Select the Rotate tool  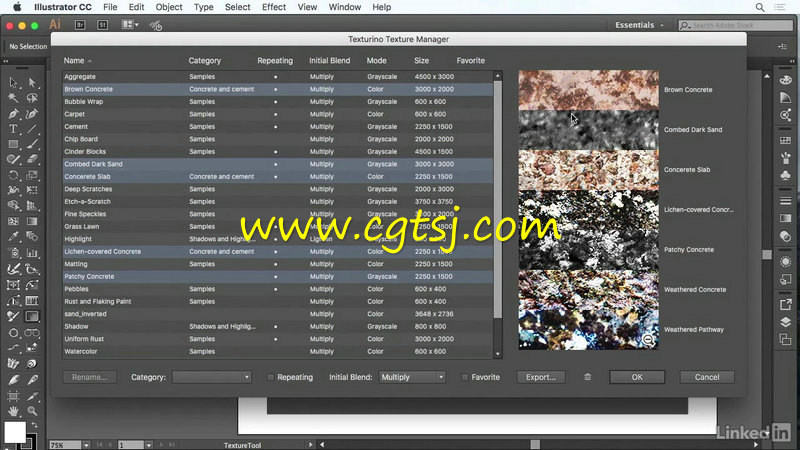[13, 176]
